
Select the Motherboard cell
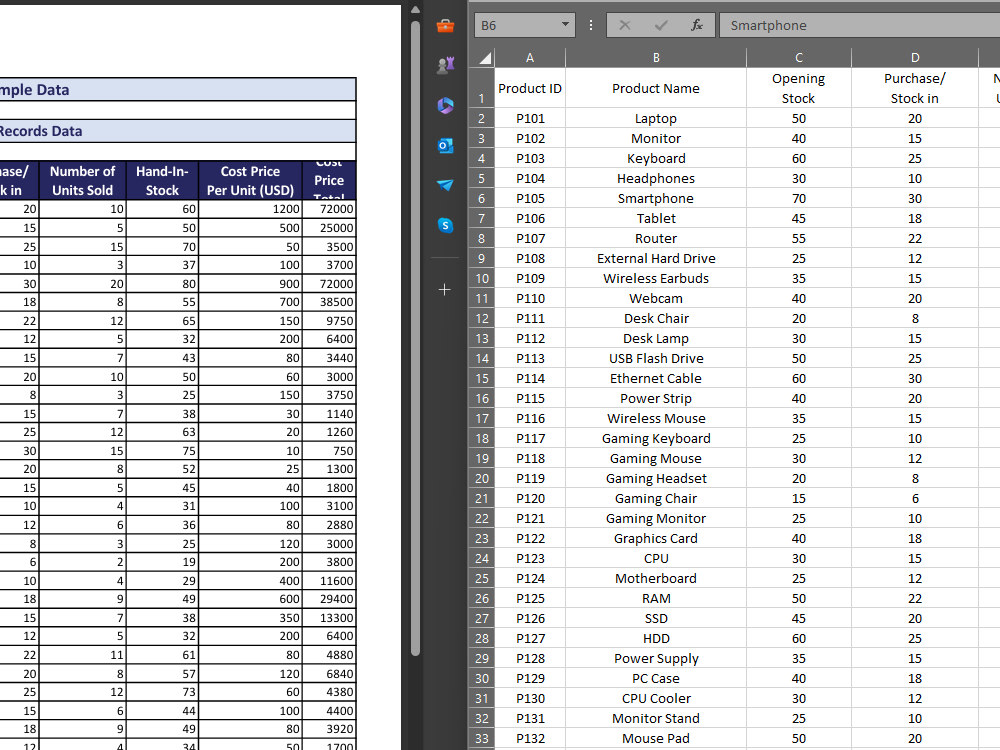(656, 578)
